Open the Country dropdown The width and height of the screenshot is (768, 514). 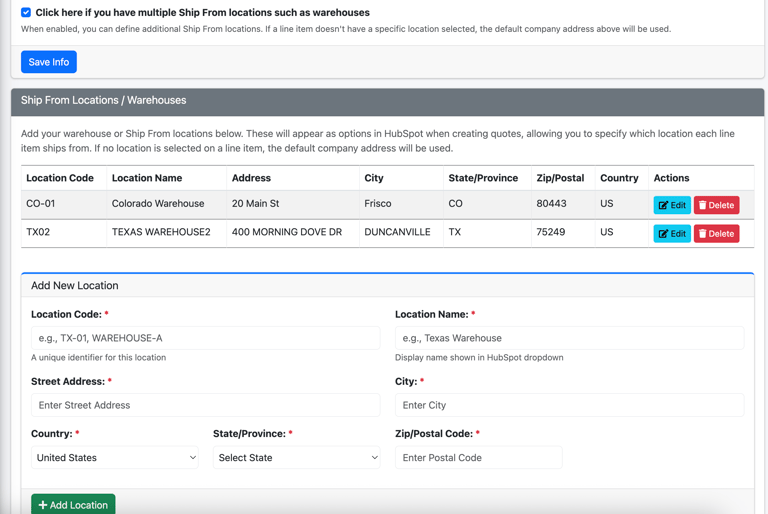(x=115, y=458)
